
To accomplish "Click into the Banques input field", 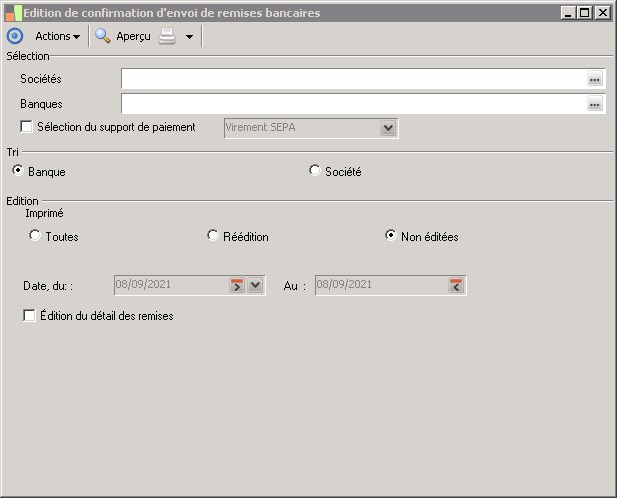I will [354, 104].
